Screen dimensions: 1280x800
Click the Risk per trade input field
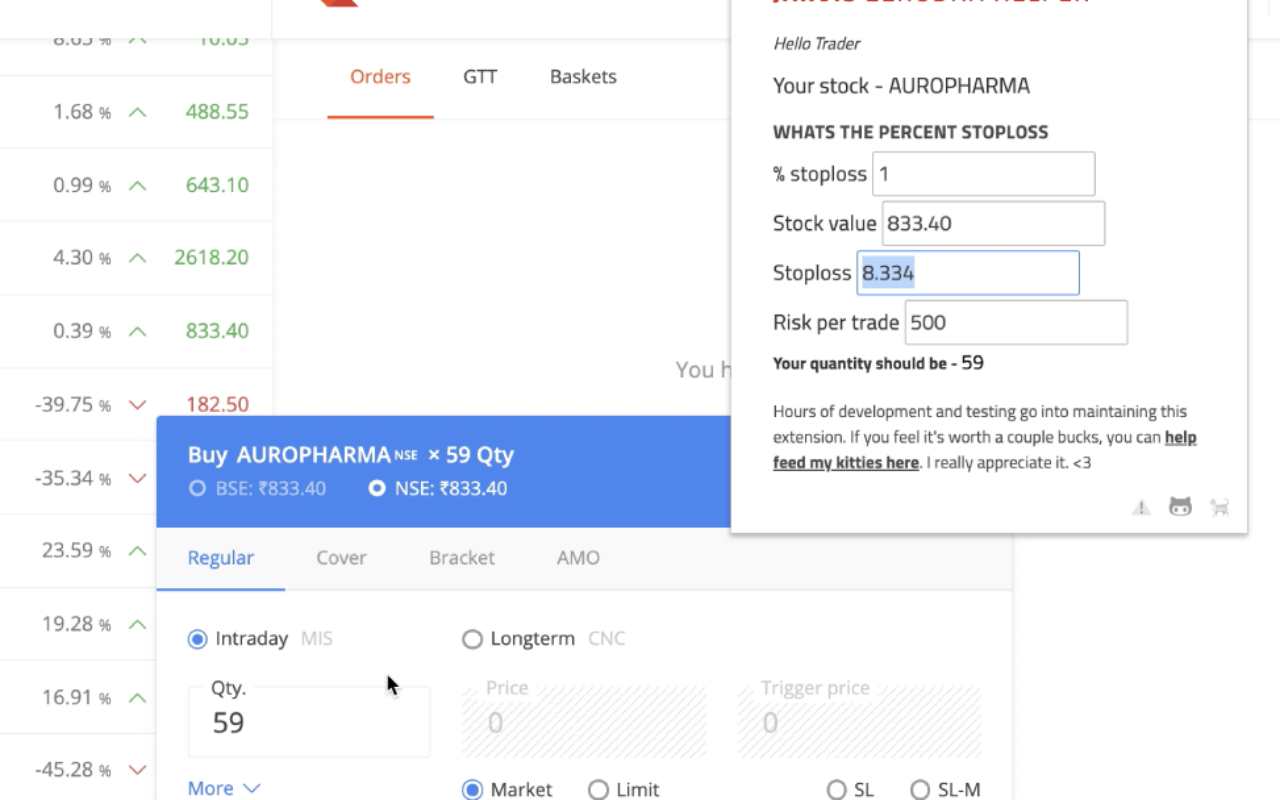click(x=1016, y=322)
